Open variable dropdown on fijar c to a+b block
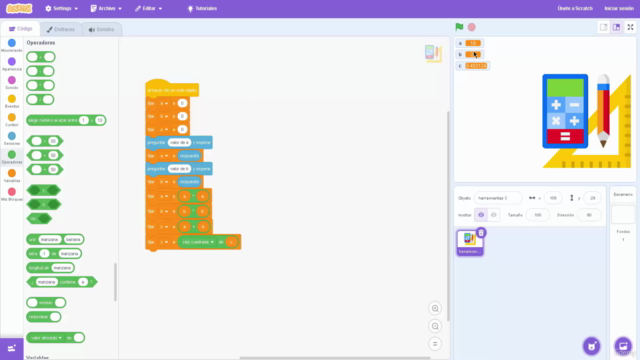The width and height of the screenshot is (640, 360). [164, 227]
